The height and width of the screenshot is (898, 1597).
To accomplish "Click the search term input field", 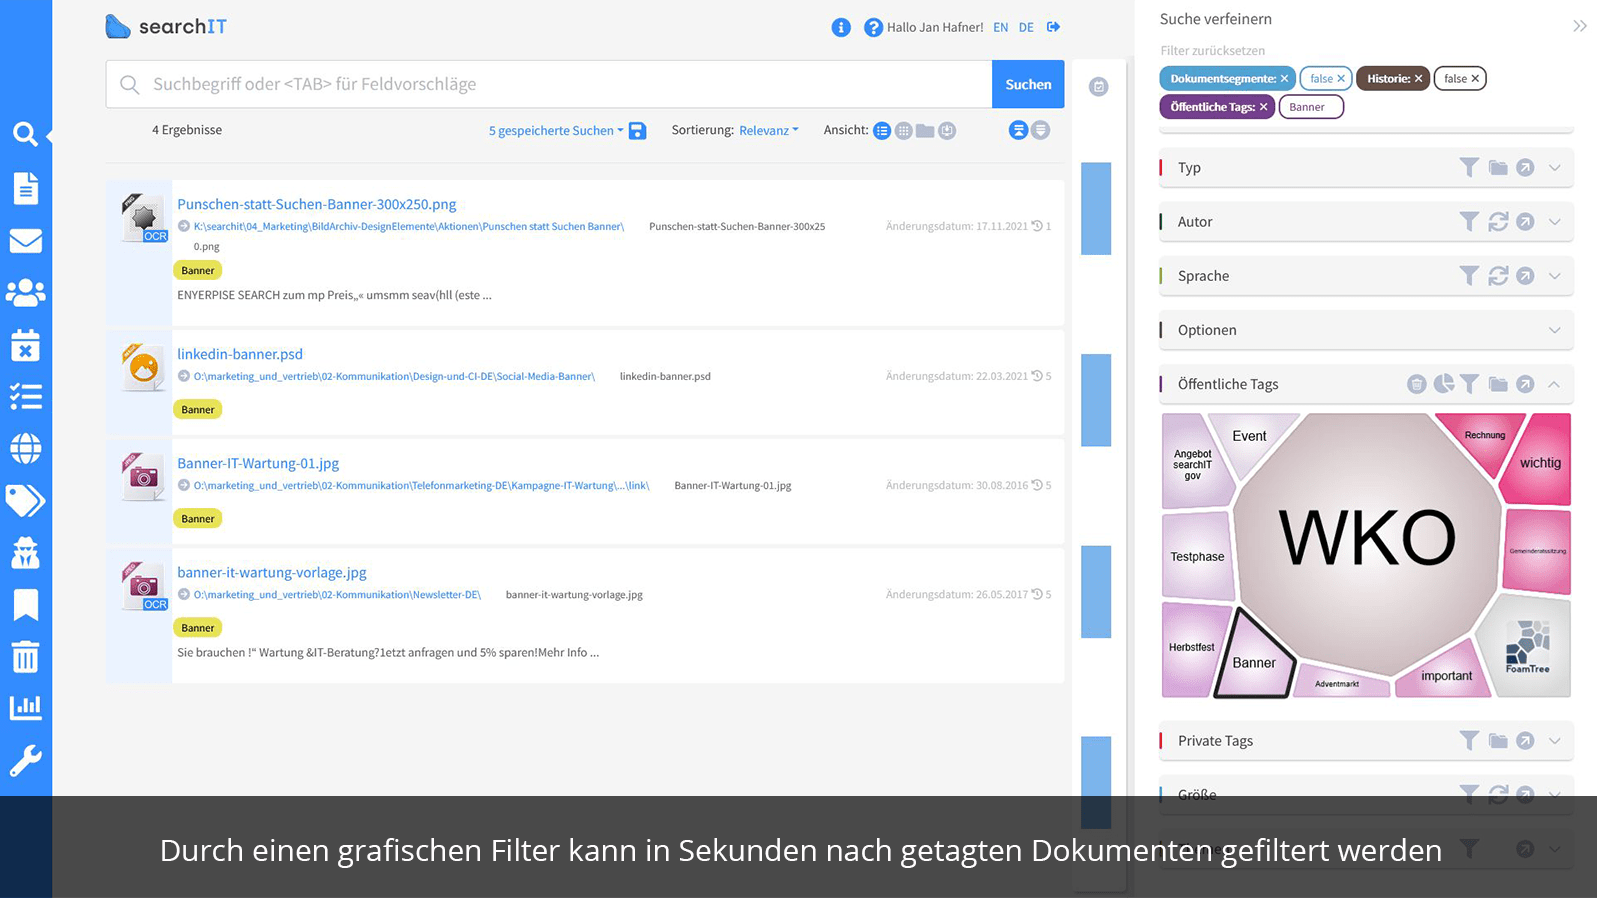I will 549,84.
